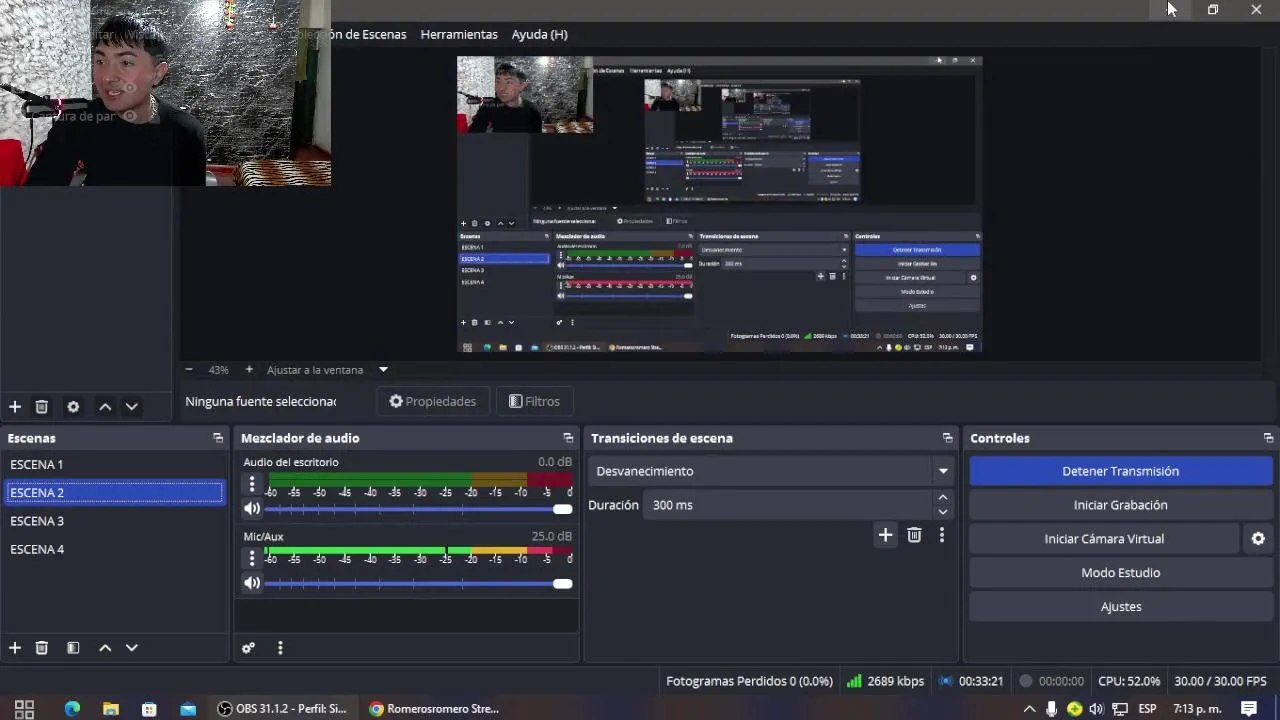Mute Mic/Aux speaker icon
The height and width of the screenshot is (720, 1280).
(252, 583)
